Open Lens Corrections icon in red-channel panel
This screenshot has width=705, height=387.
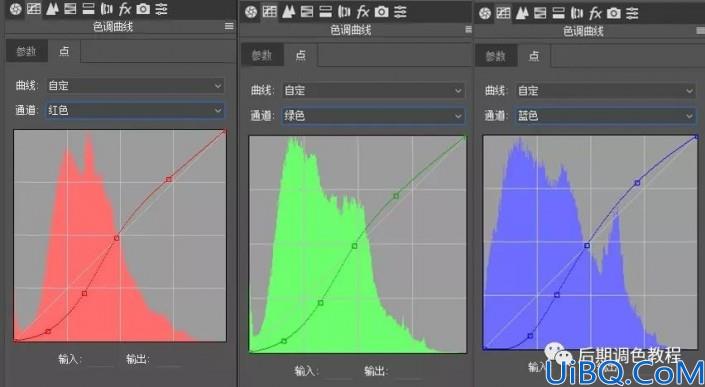107,9
